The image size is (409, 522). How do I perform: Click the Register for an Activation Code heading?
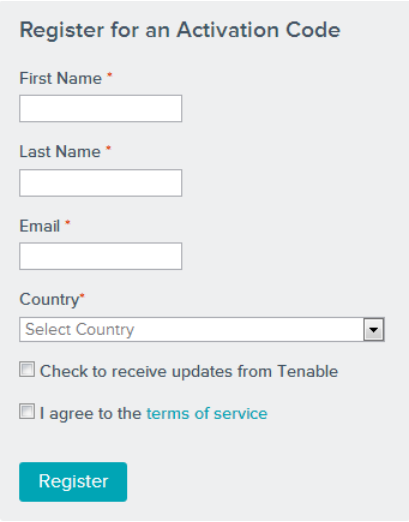coord(180,30)
